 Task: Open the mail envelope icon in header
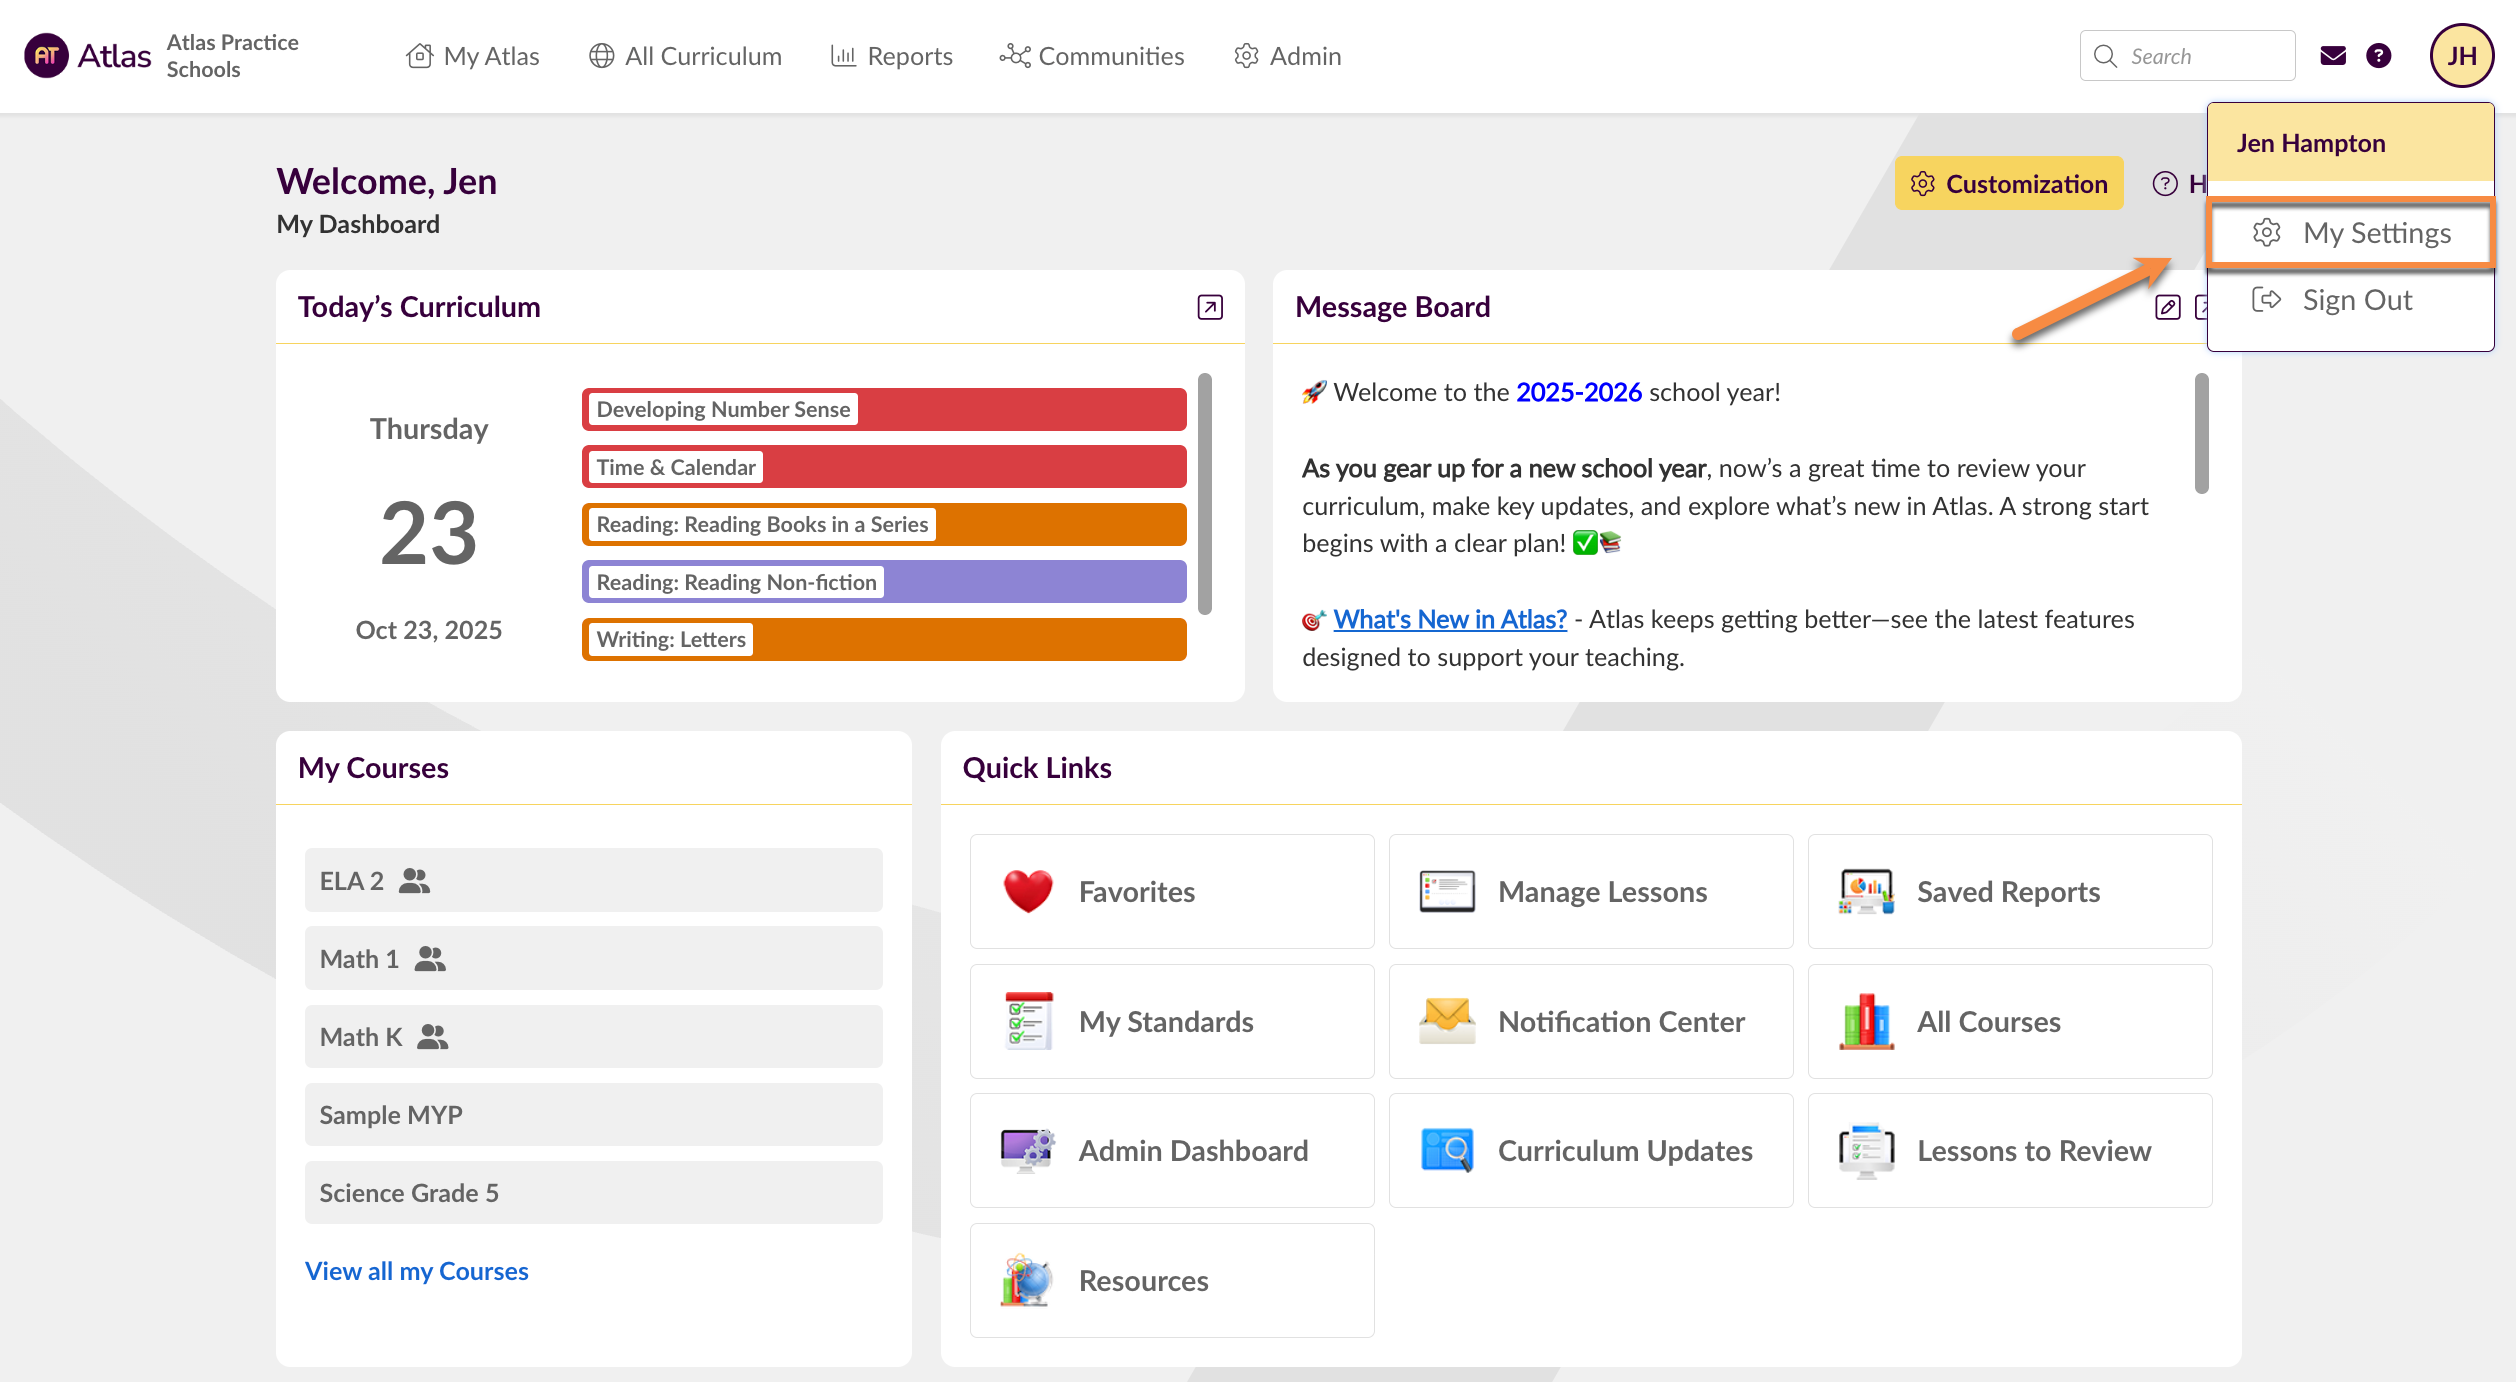click(2332, 56)
